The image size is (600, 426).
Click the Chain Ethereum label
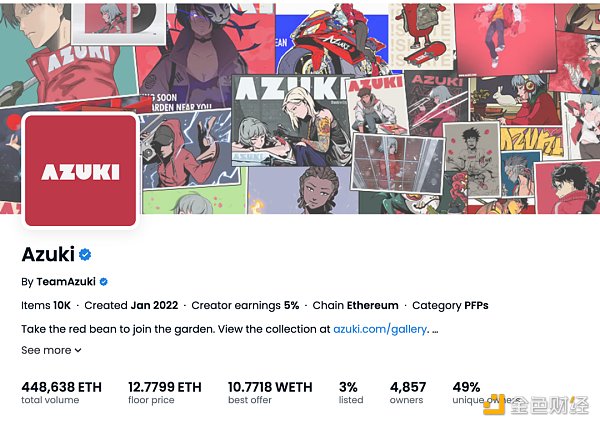tap(355, 305)
